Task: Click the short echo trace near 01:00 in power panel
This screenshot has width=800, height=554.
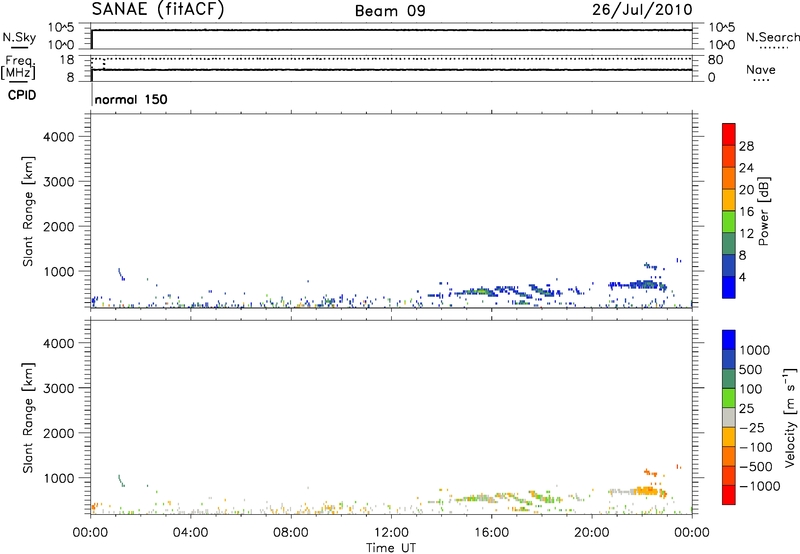Action: [121, 274]
